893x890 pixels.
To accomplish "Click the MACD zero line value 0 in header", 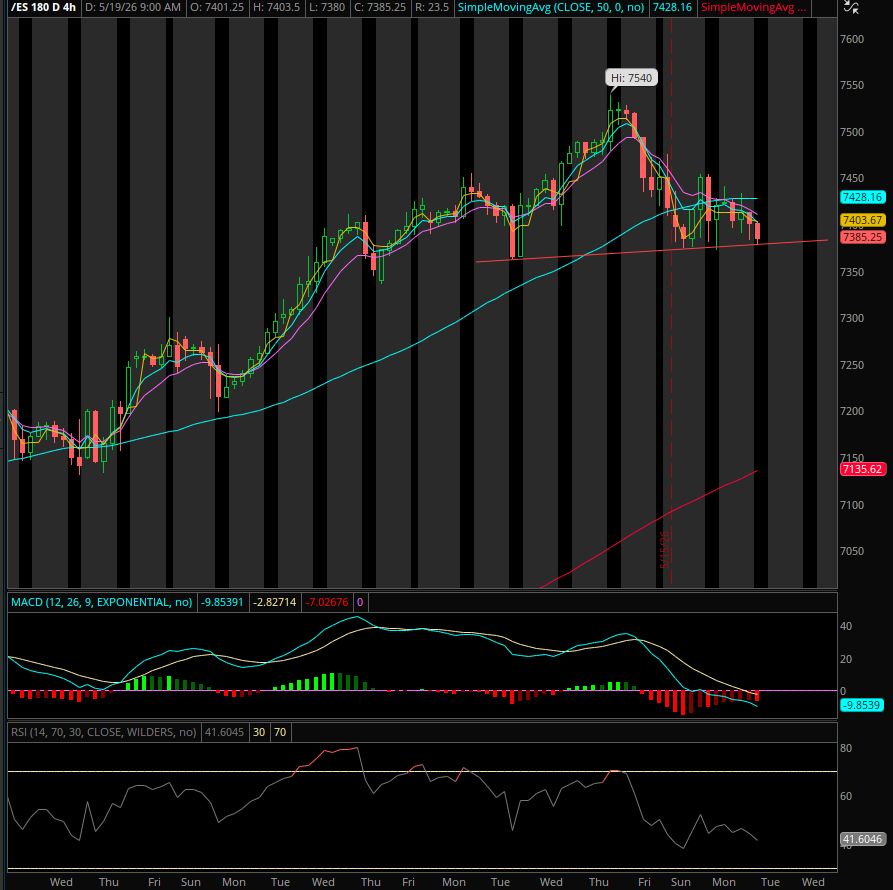I will pos(360,602).
